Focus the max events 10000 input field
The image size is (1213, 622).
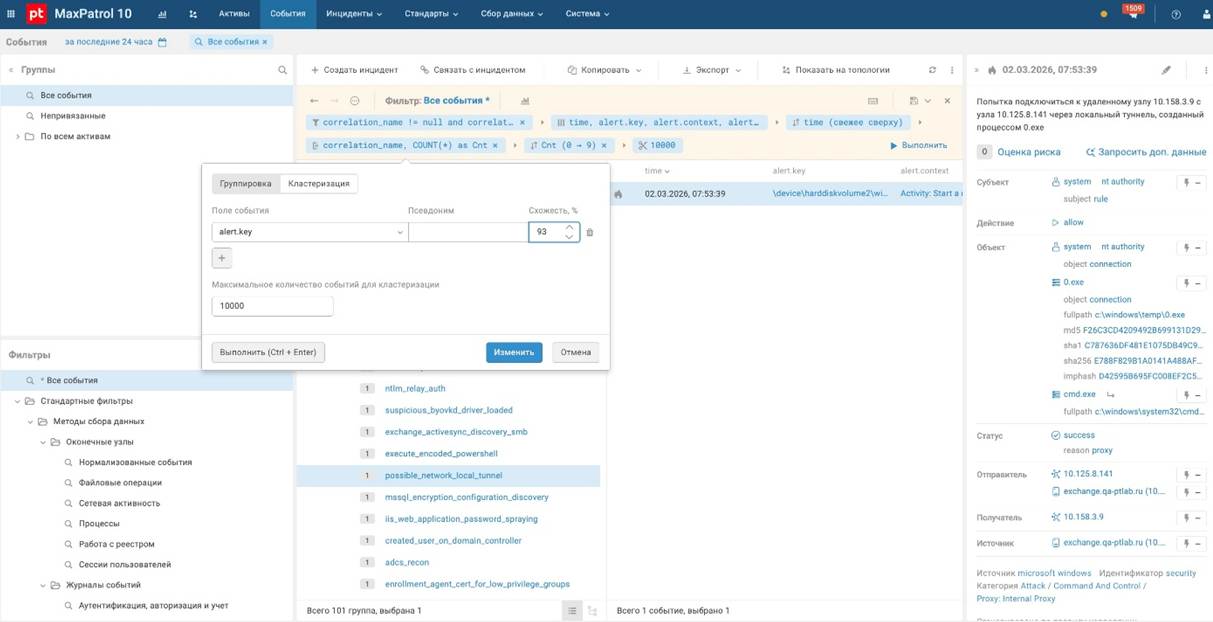(272, 306)
